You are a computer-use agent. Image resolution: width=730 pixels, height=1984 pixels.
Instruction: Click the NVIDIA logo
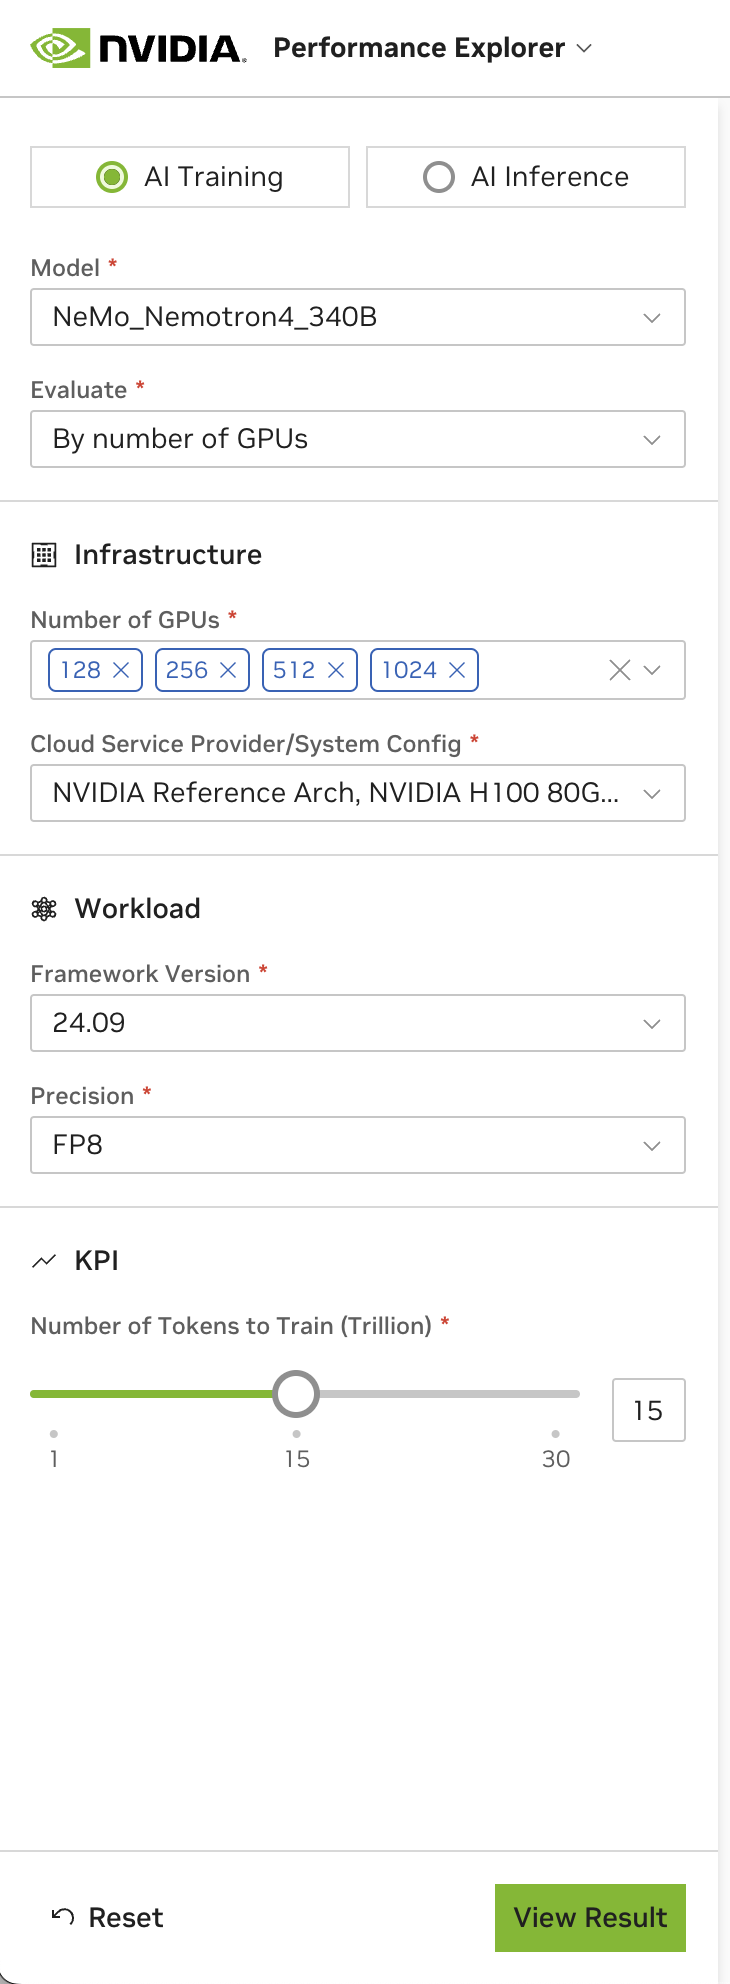click(x=138, y=48)
